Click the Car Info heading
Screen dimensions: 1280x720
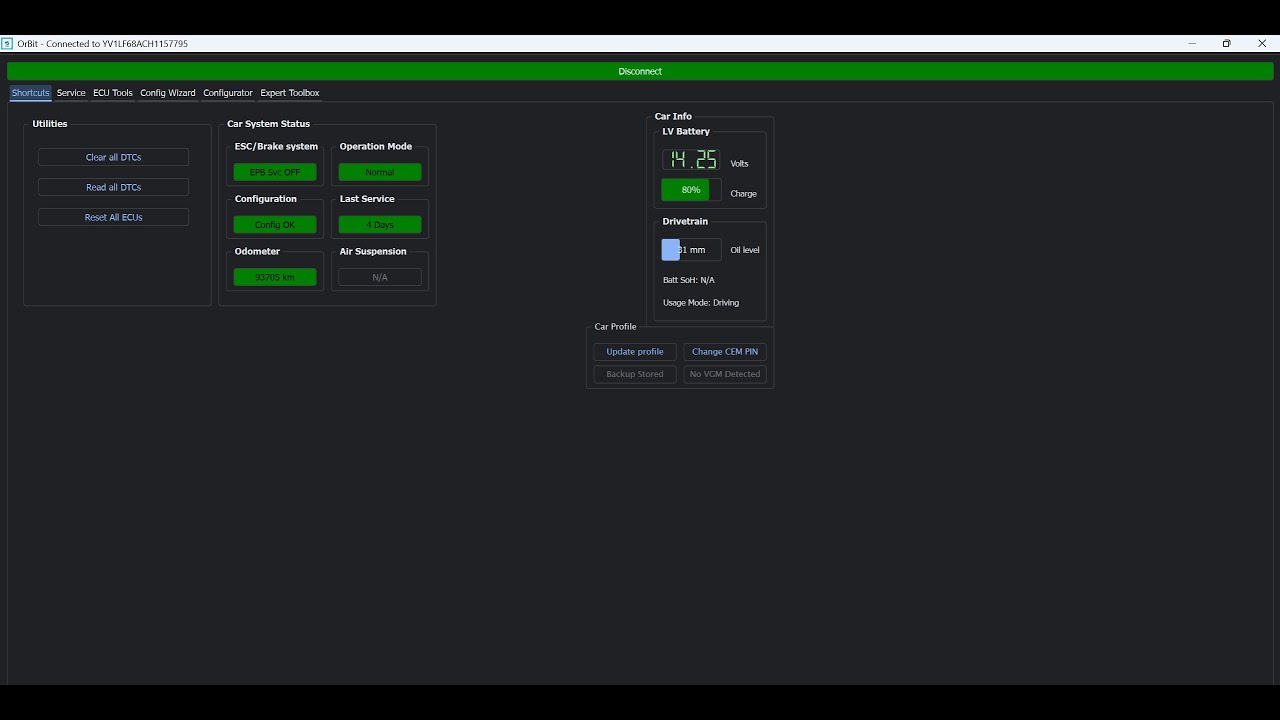(673, 117)
